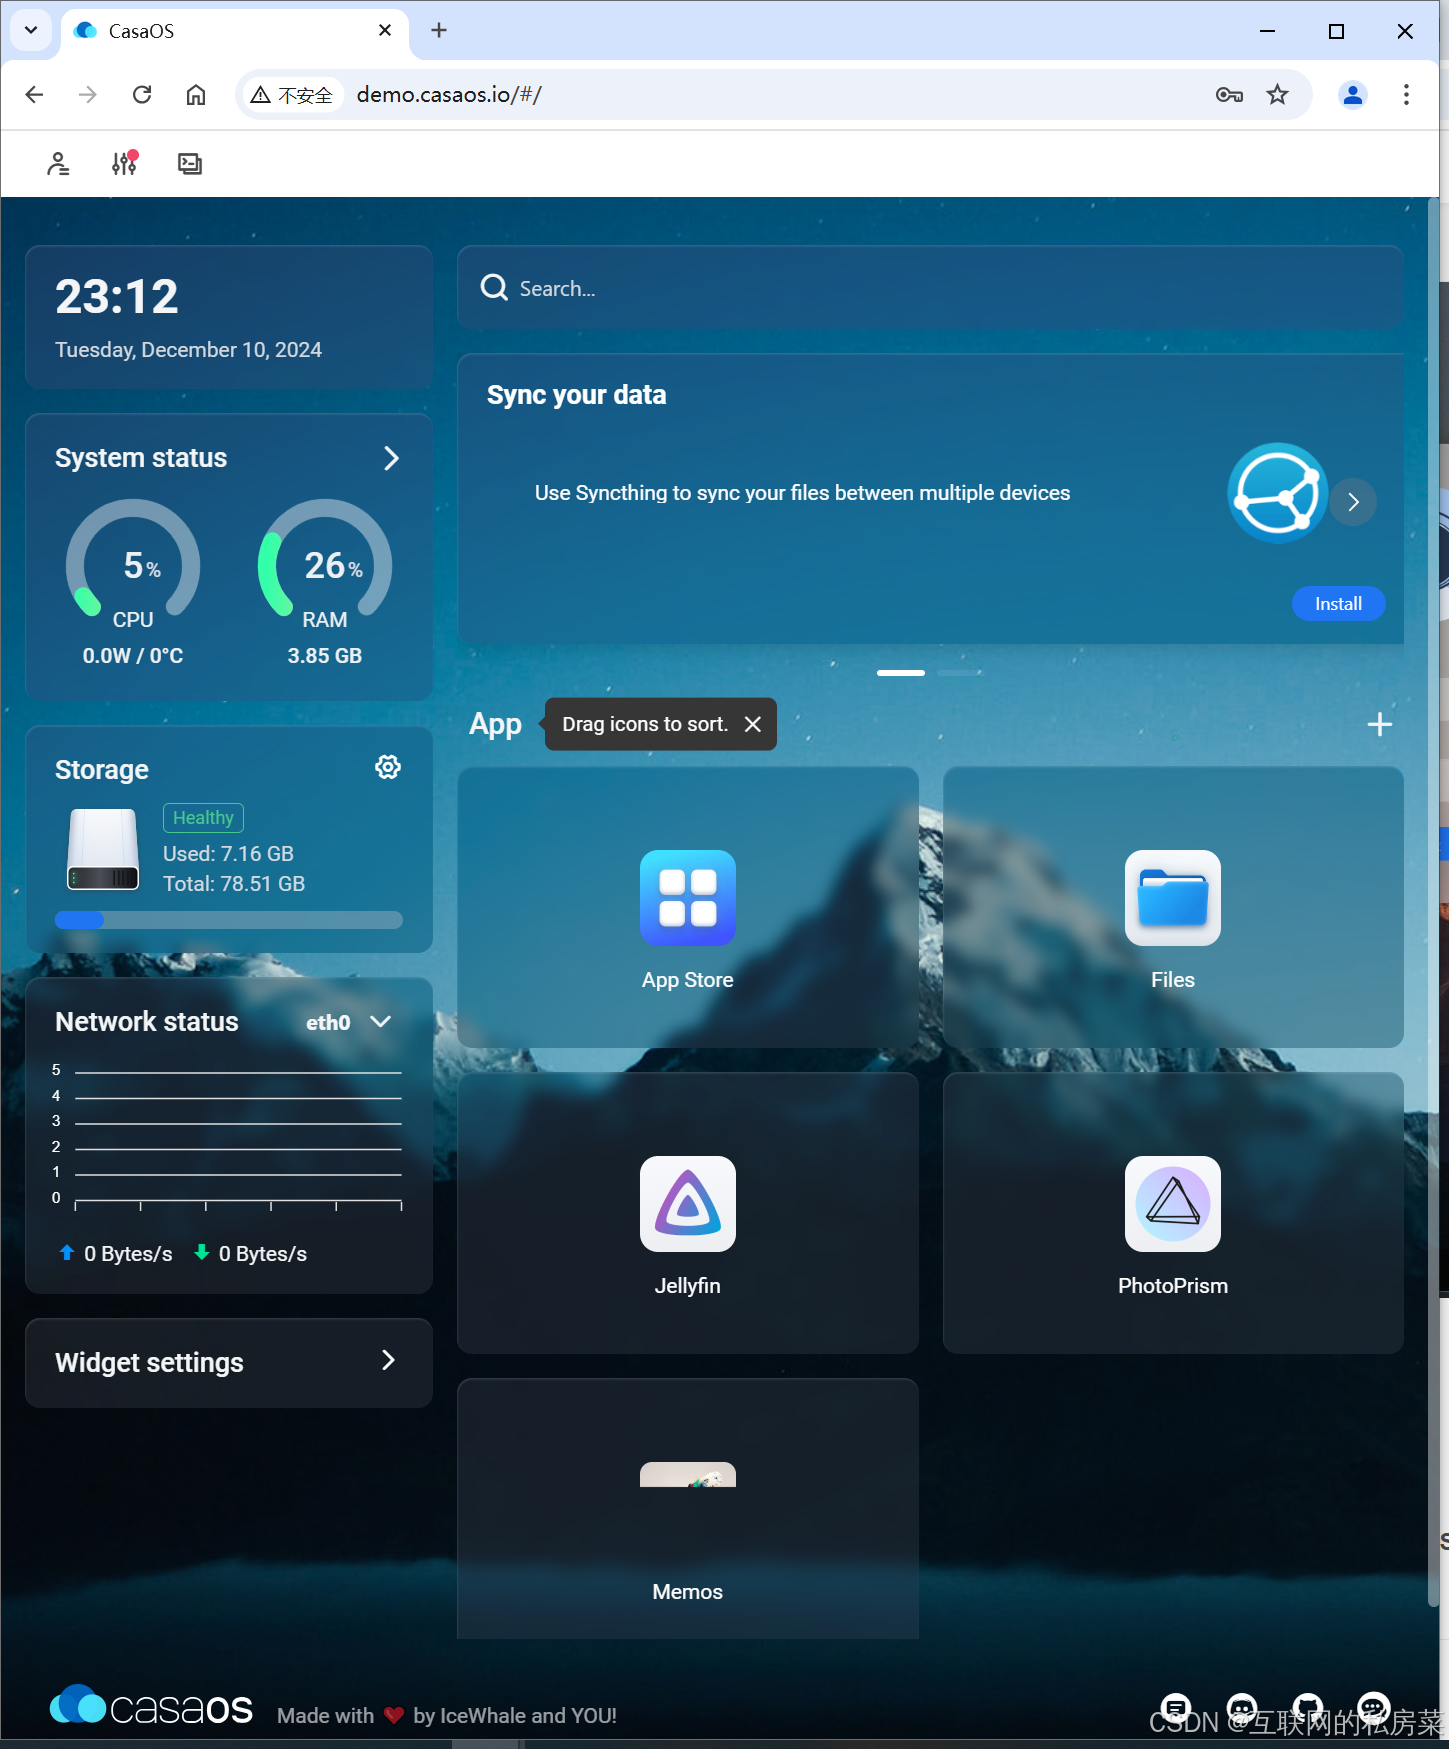
Task: Open the Discord icon in footer
Action: point(1242,1708)
